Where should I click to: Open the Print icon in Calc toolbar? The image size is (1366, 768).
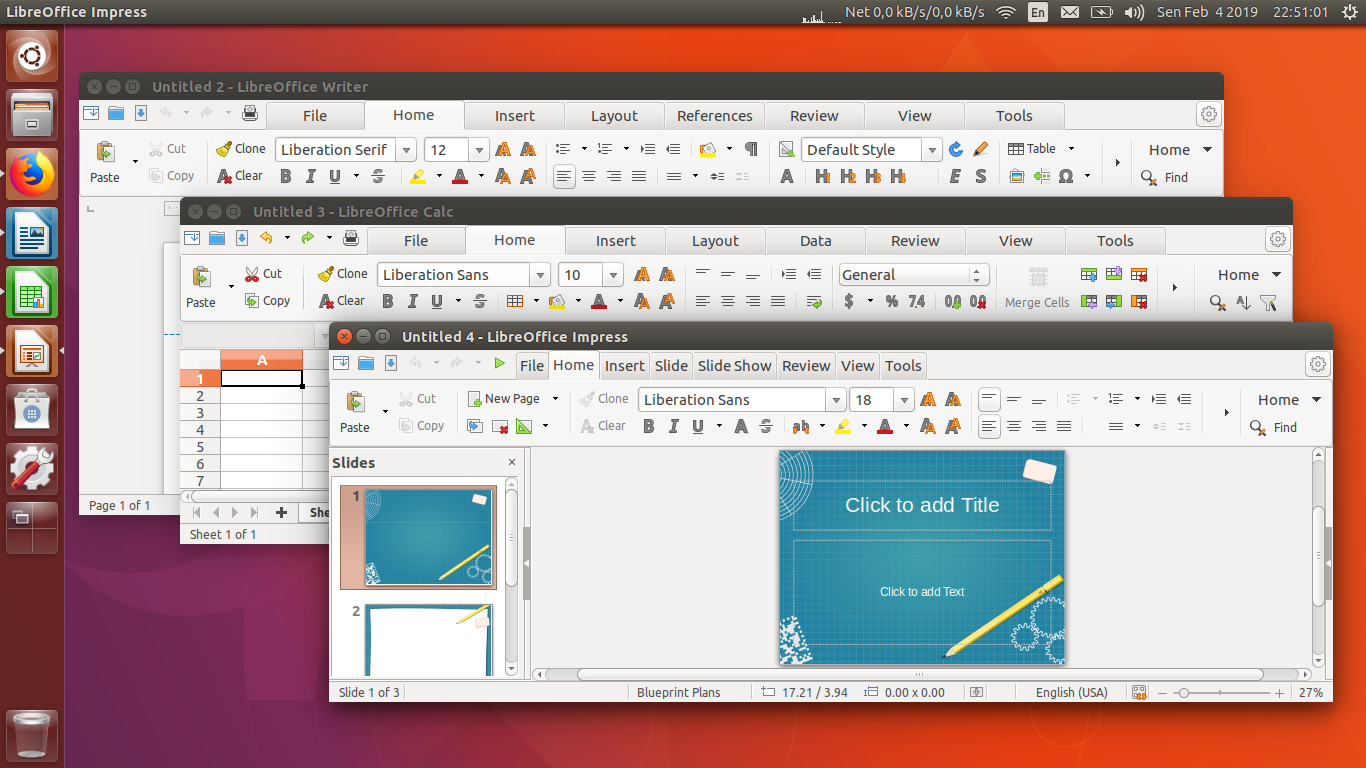tap(349, 240)
